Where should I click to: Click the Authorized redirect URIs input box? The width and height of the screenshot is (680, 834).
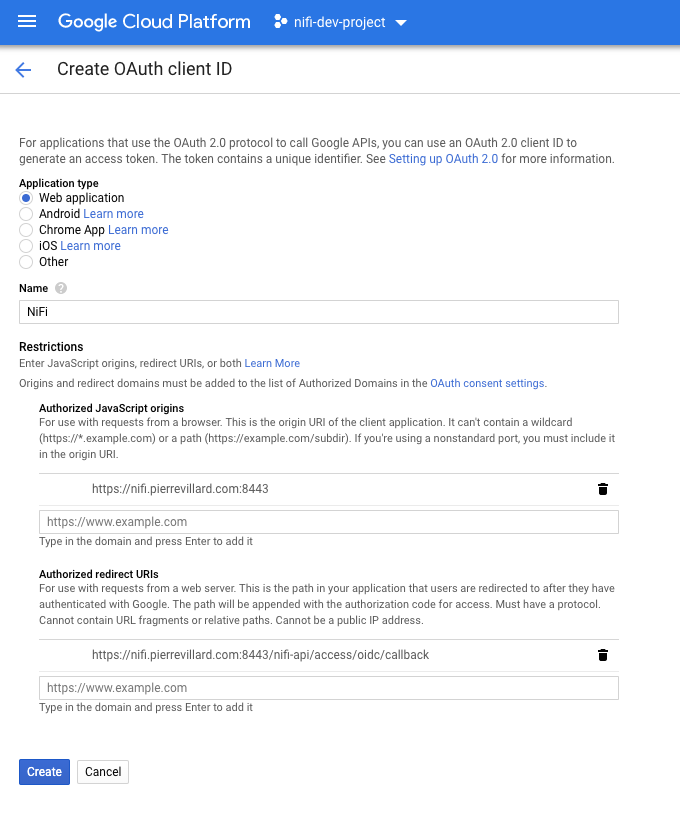(x=328, y=688)
